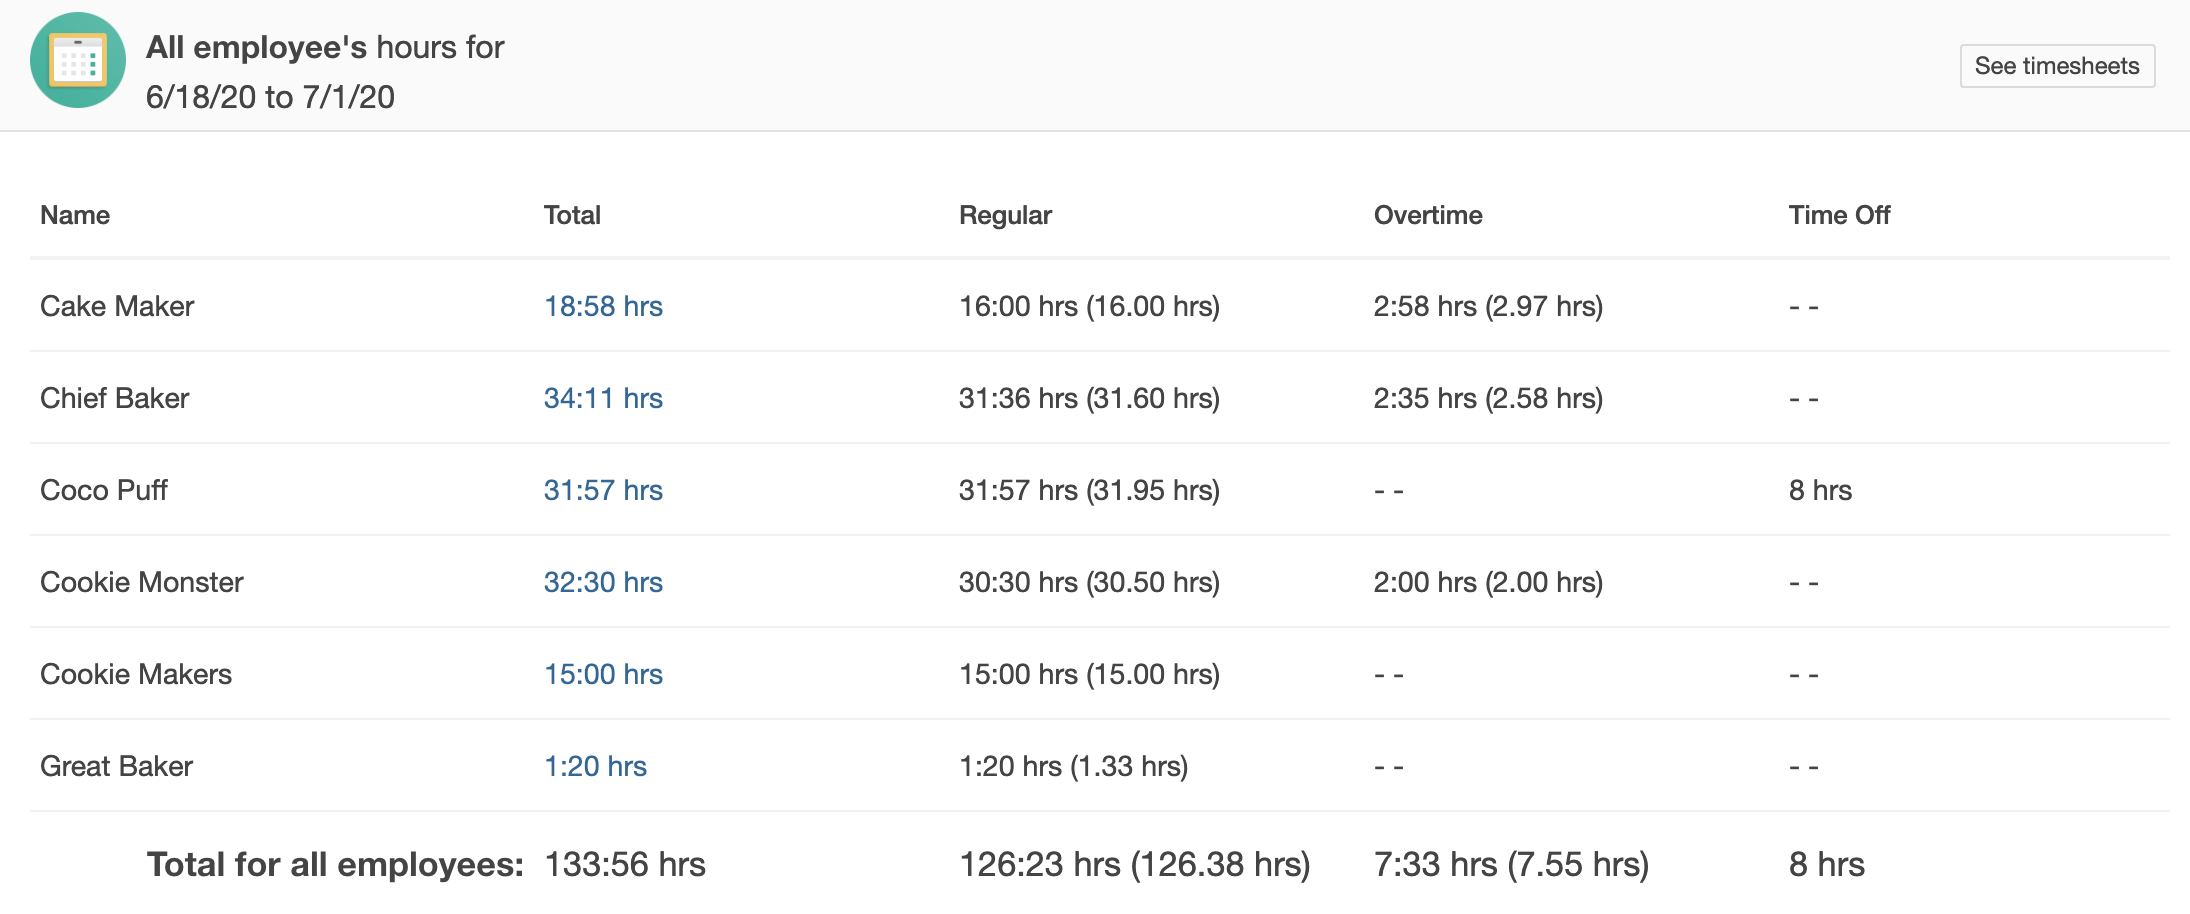Open Coco Puff's 31:57 hrs total link
2190x914 pixels.
pyautogui.click(x=603, y=490)
